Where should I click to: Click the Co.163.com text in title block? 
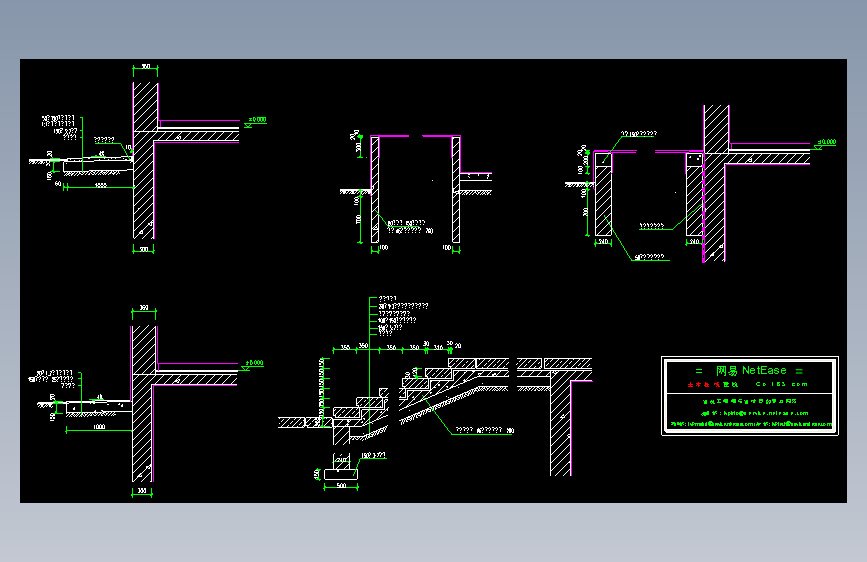pyautogui.click(x=781, y=384)
